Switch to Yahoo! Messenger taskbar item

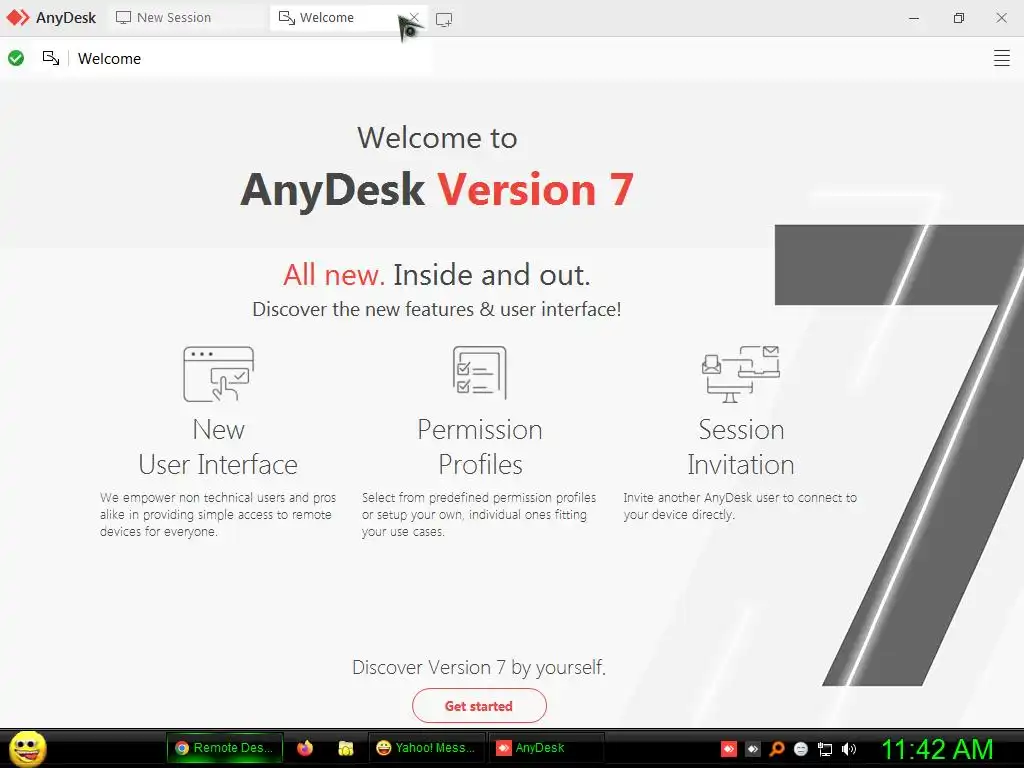click(x=426, y=748)
